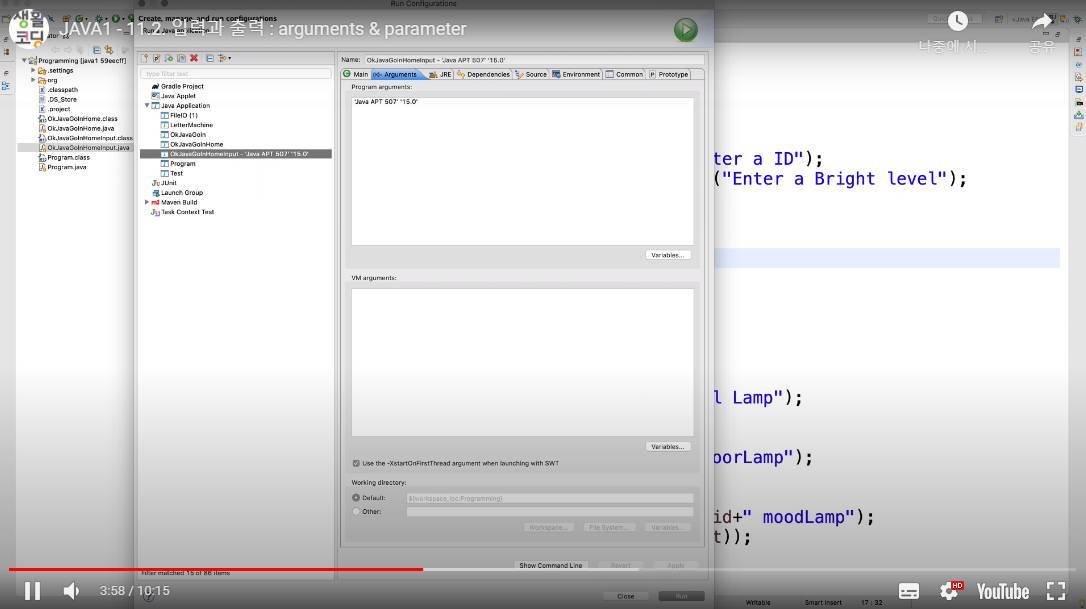Click the video title link

click(x=262, y=29)
